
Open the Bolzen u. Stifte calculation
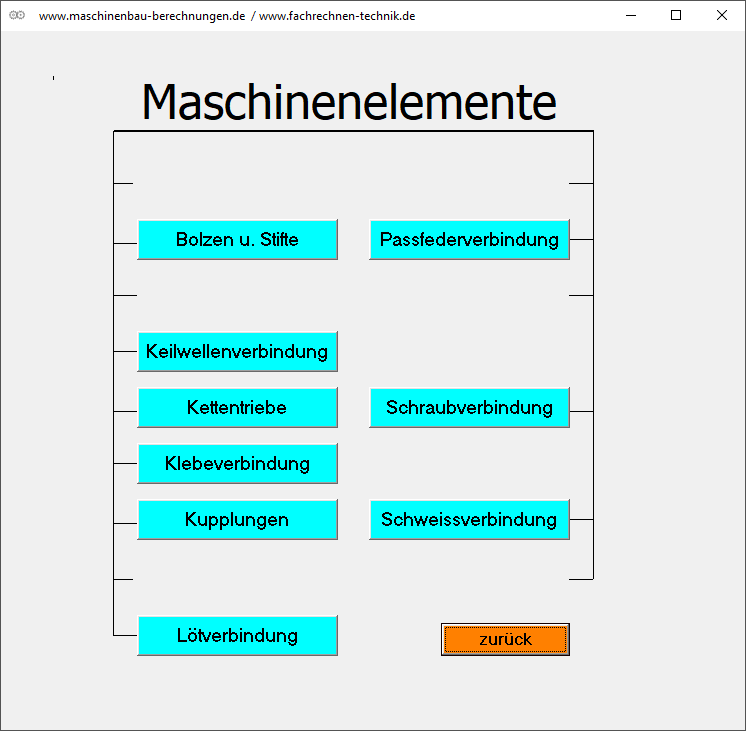(237, 240)
